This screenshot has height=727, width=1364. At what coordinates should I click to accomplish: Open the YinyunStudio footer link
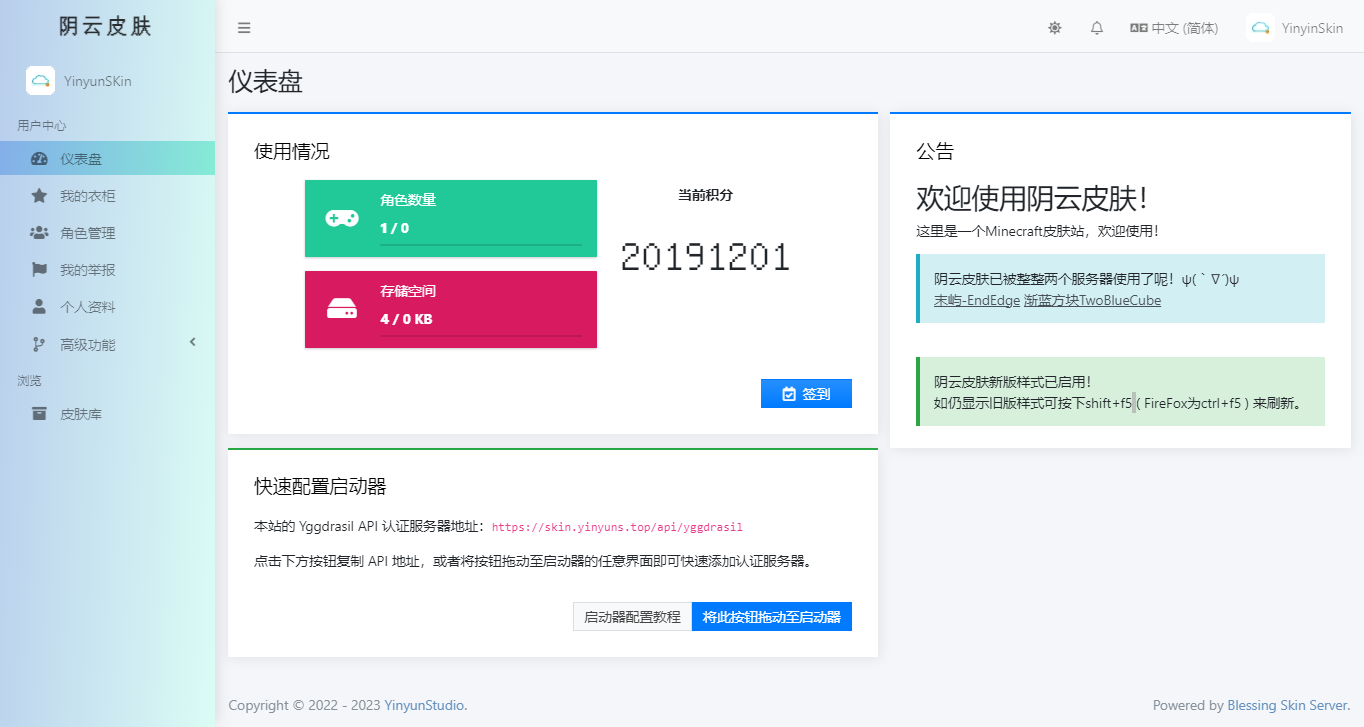tap(425, 705)
